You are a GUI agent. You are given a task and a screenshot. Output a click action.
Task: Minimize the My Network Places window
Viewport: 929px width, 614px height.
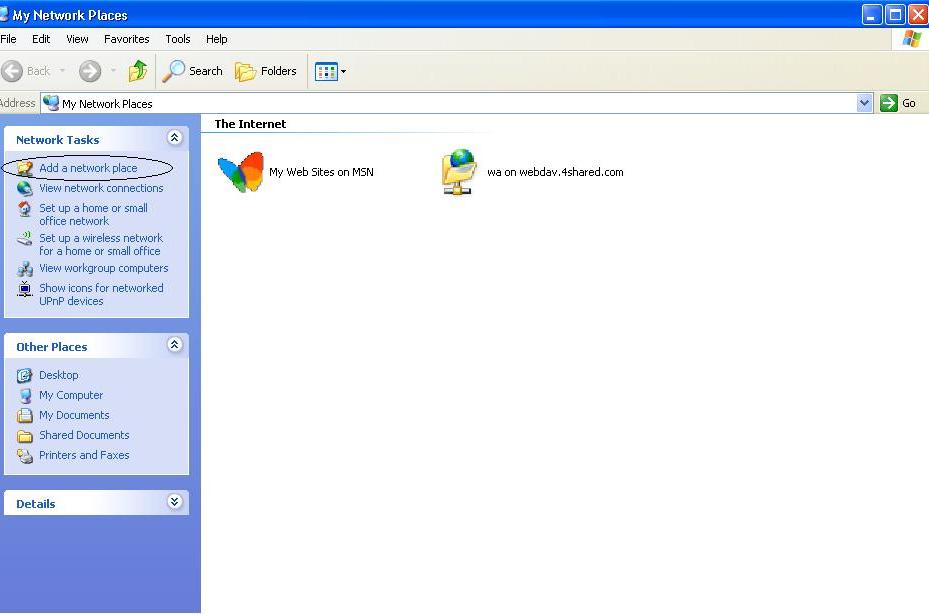(x=871, y=15)
